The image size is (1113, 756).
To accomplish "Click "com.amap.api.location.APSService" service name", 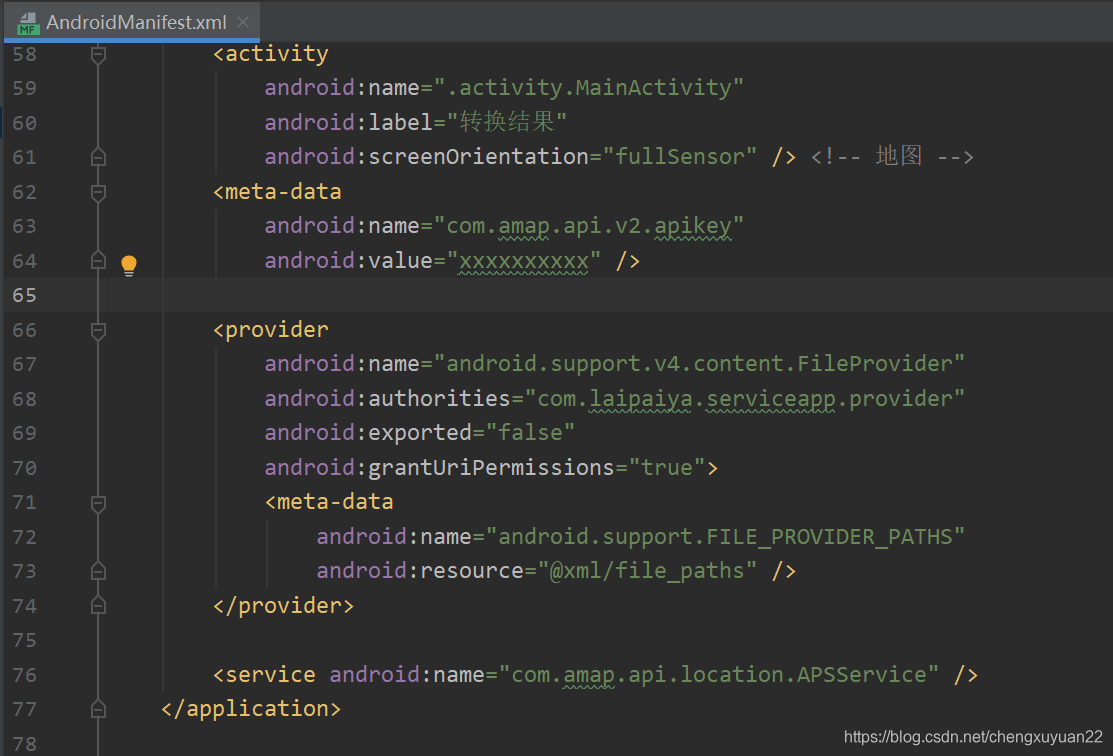I will pyautogui.click(x=719, y=675).
